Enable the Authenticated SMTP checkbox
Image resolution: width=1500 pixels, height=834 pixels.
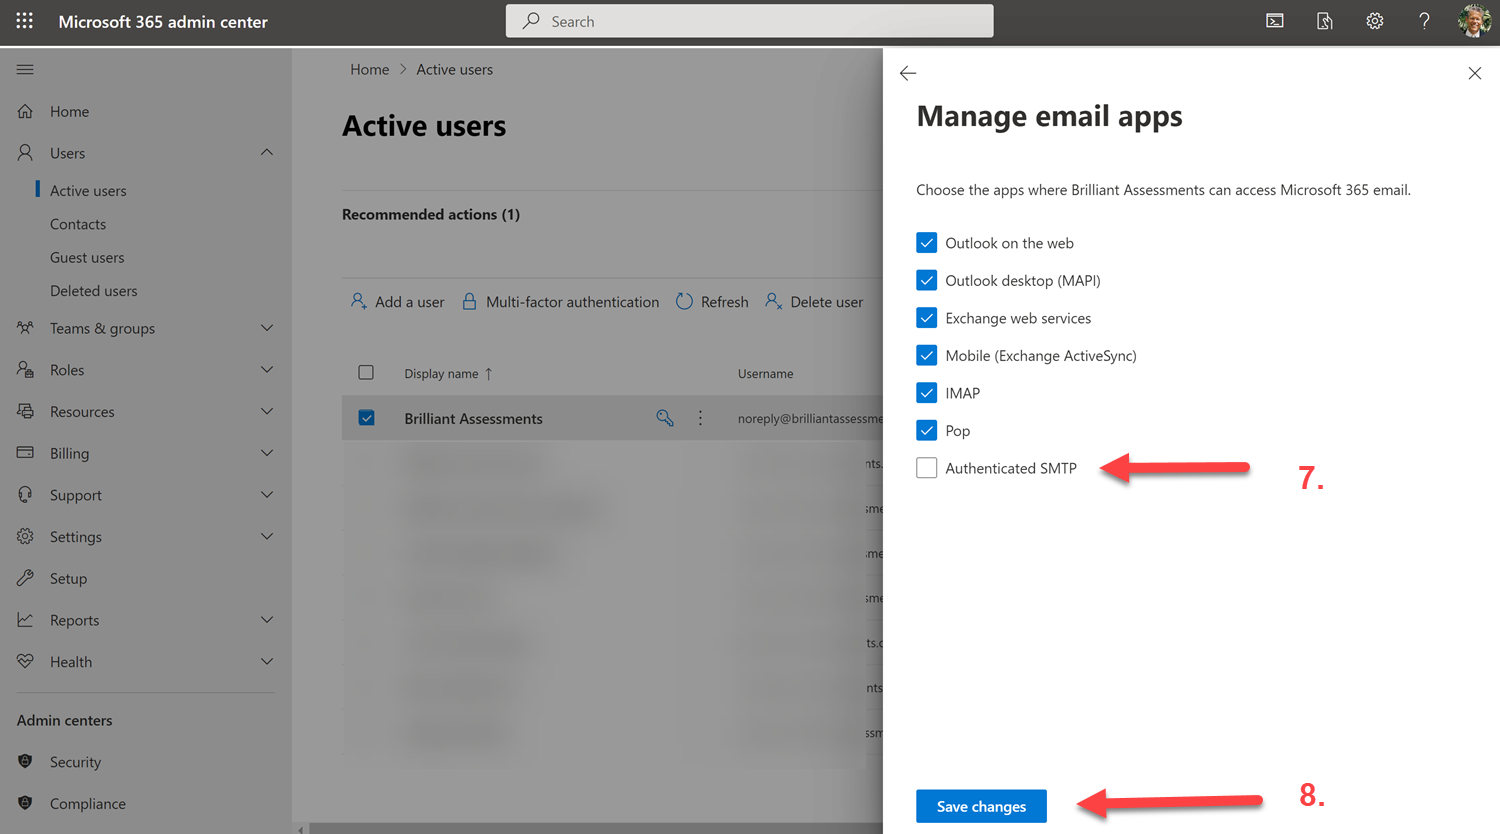tap(927, 468)
